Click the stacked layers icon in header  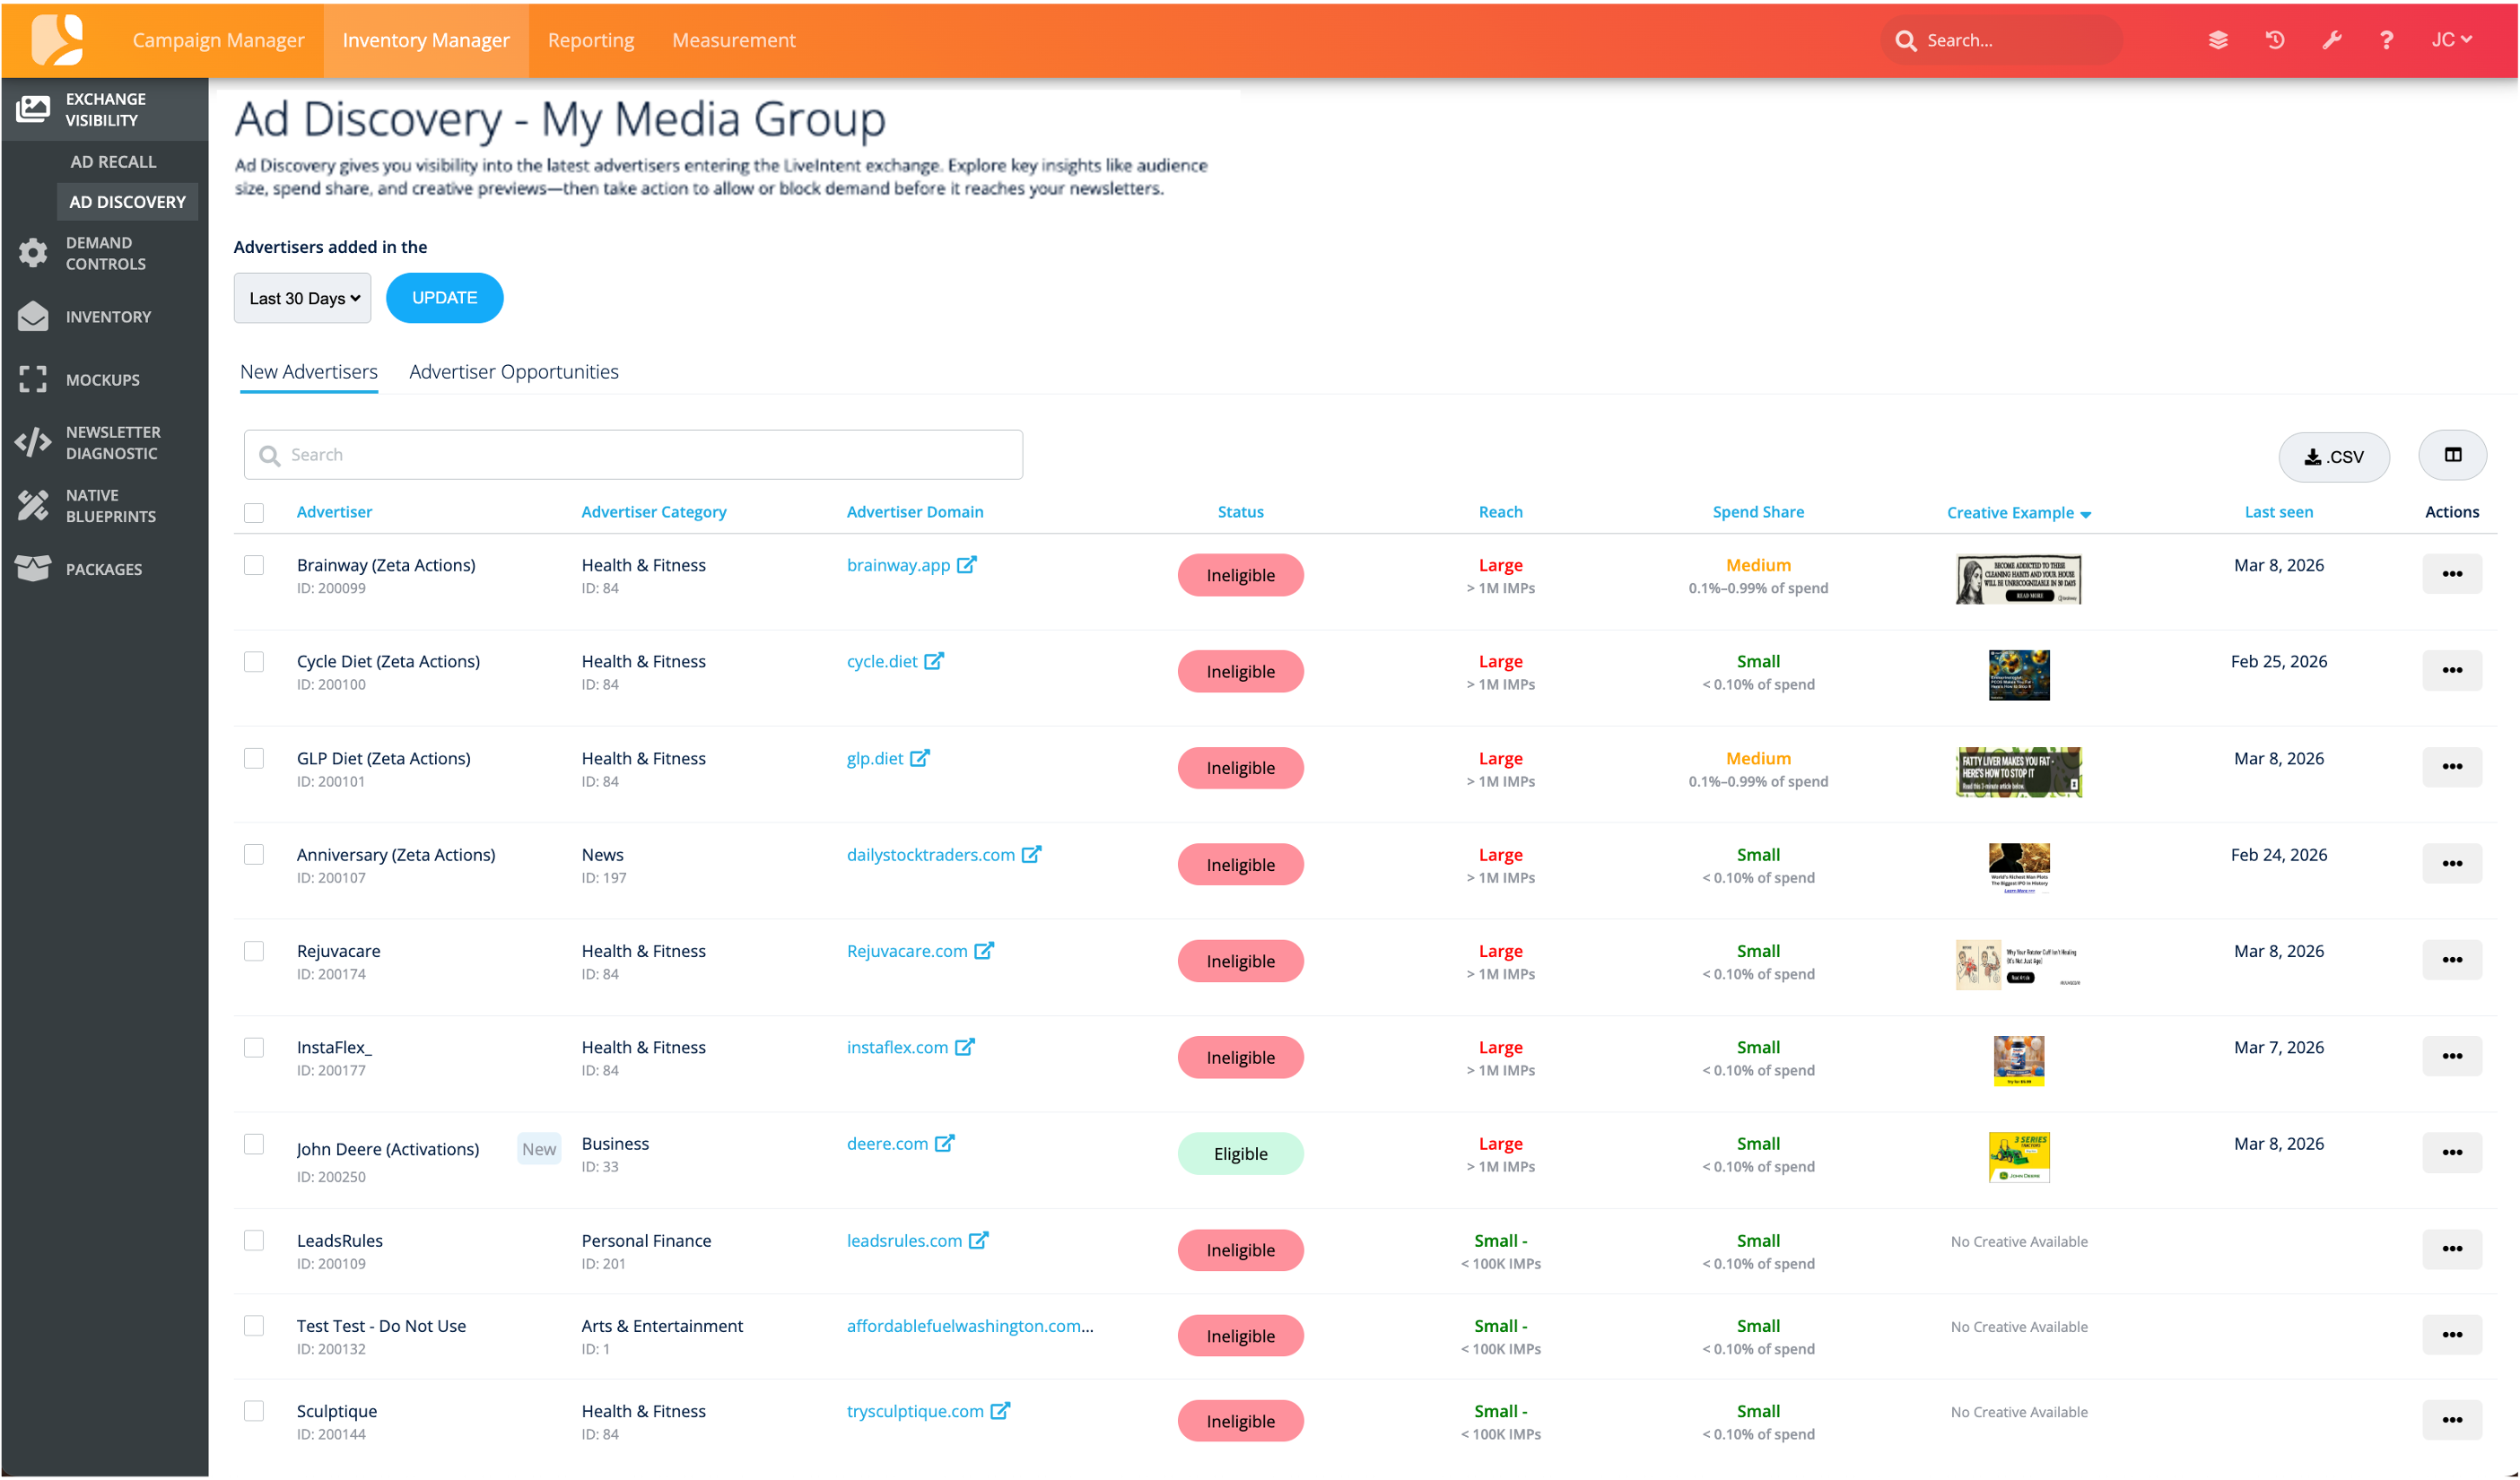coord(2217,40)
